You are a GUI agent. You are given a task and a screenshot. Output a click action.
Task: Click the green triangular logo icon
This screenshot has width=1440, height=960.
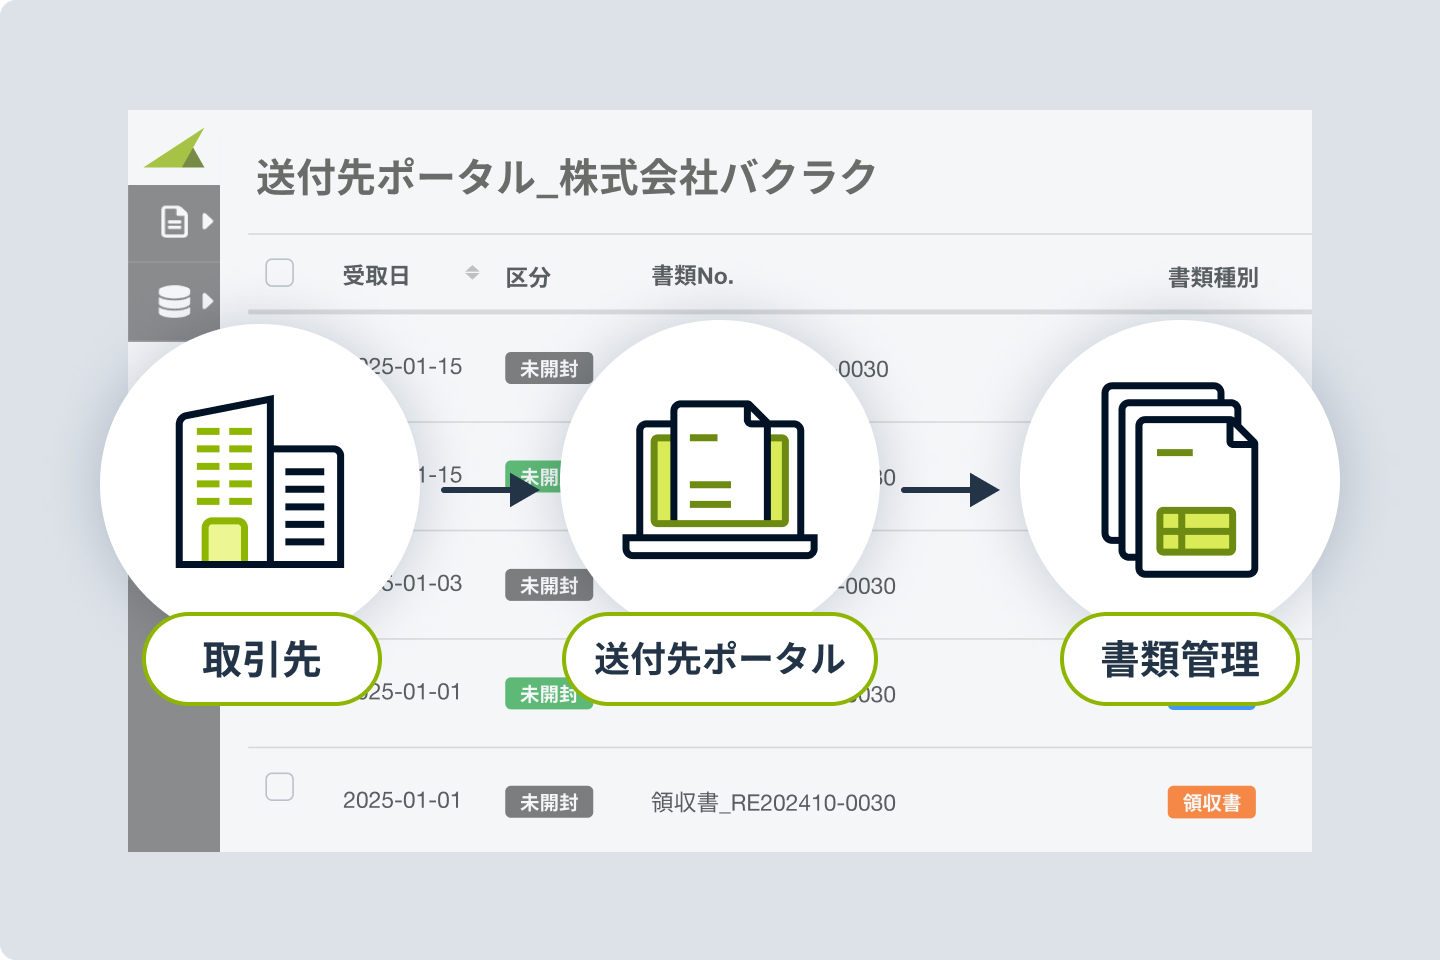click(x=176, y=148)
